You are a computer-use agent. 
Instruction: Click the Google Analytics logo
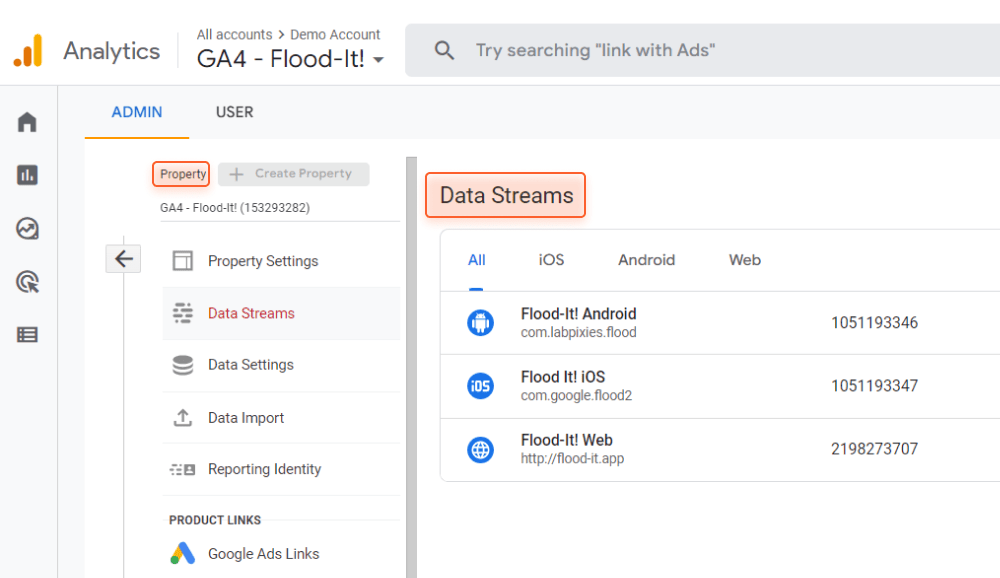tap(28, 50)
